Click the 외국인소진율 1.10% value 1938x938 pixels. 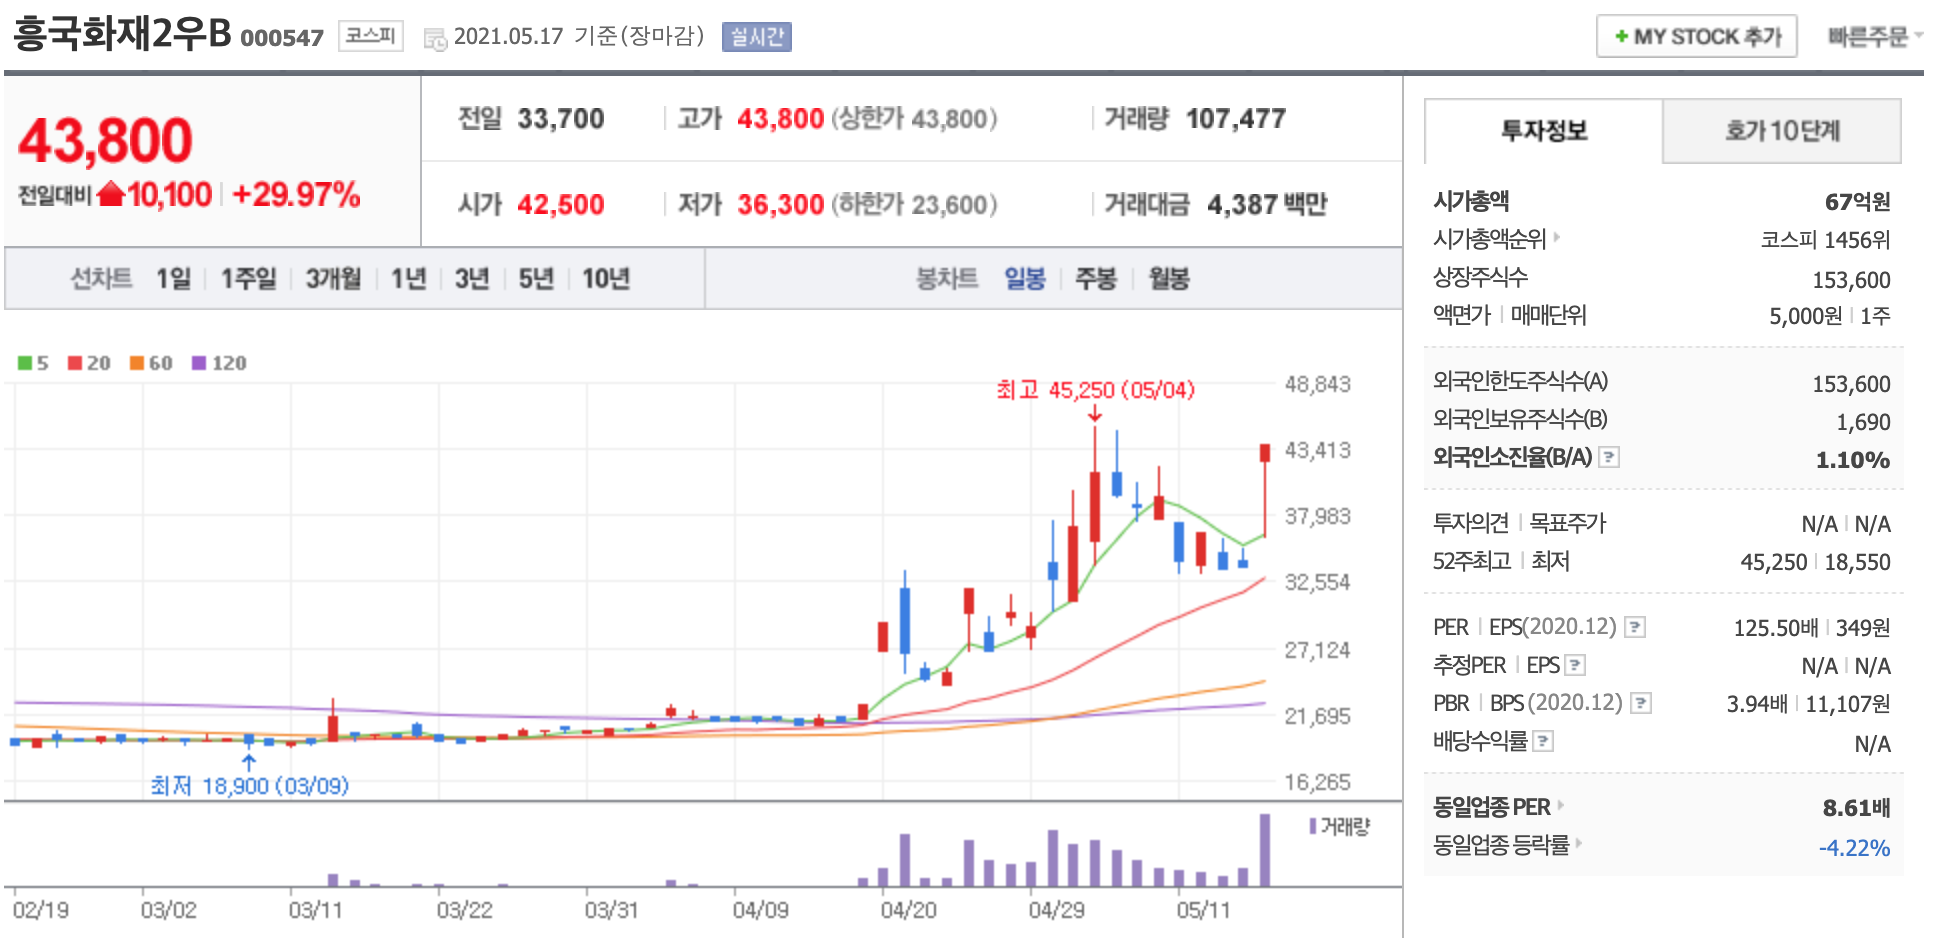1853,460
